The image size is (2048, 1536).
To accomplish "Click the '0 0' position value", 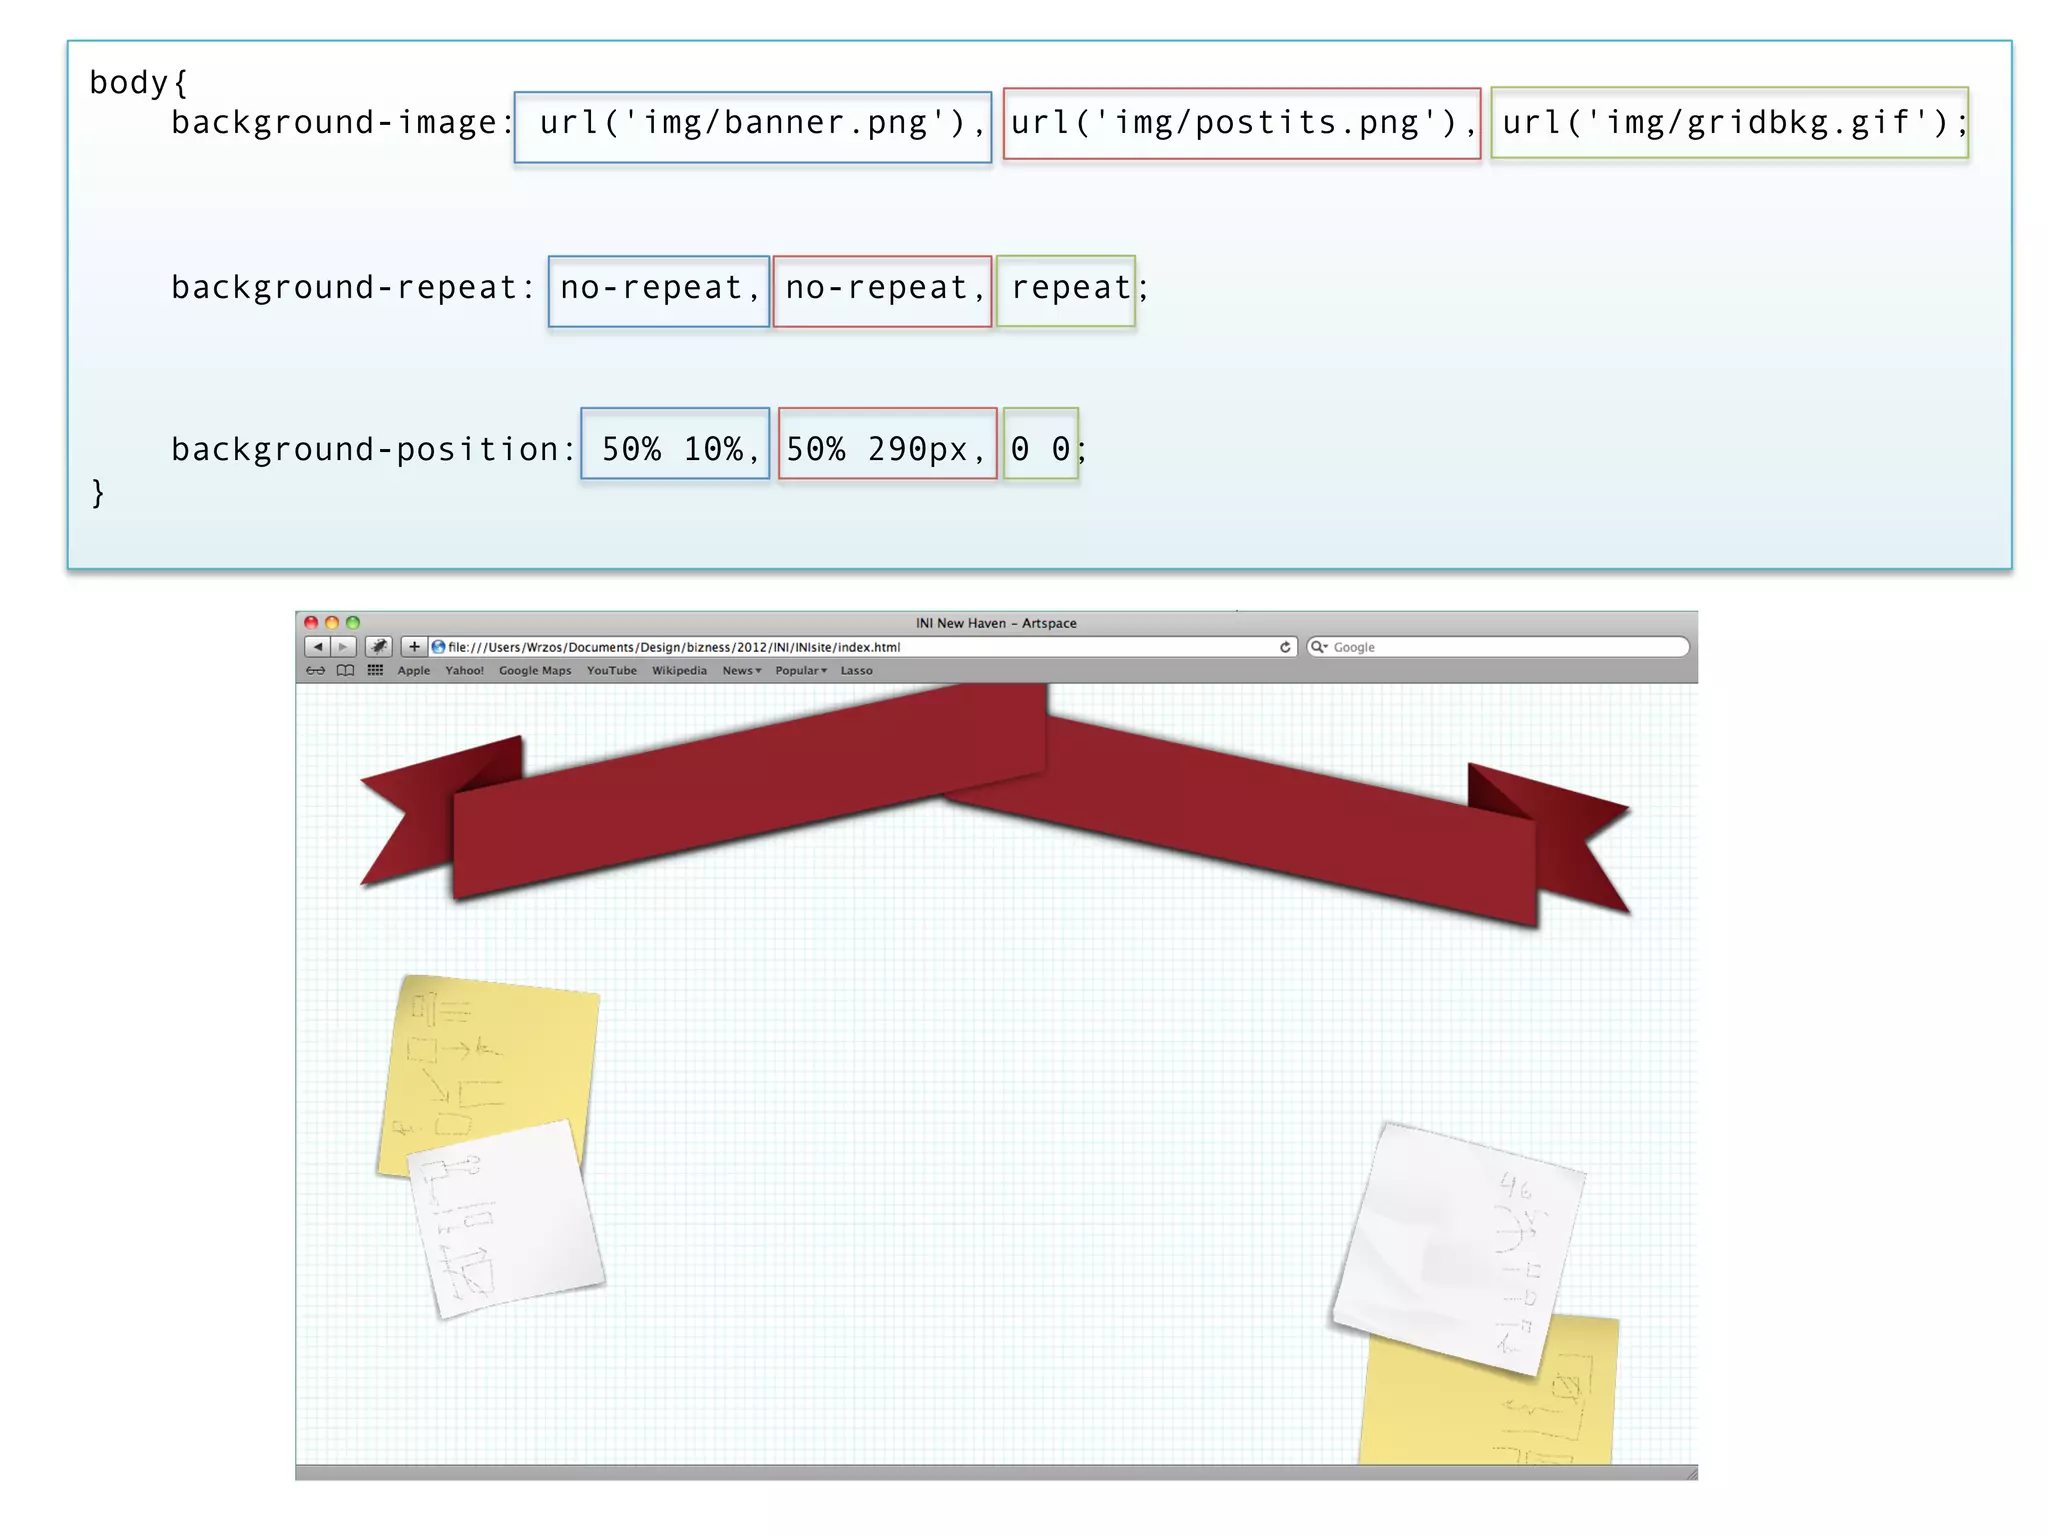I will [1040, 449].
